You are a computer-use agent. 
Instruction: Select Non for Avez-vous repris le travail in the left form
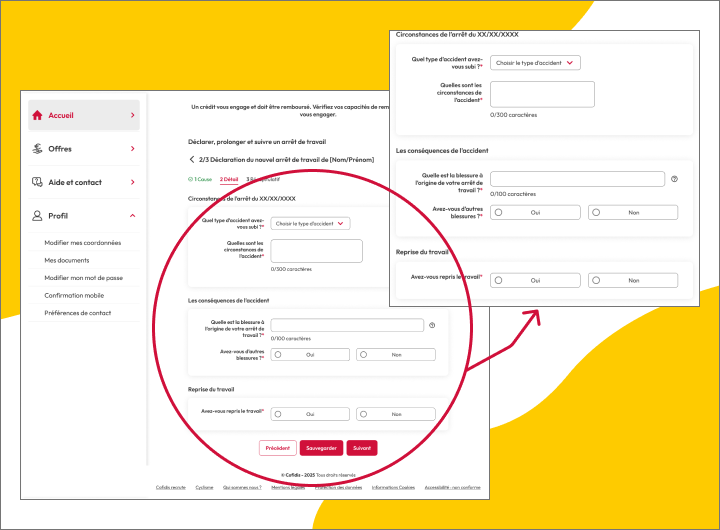pos(395,414)
